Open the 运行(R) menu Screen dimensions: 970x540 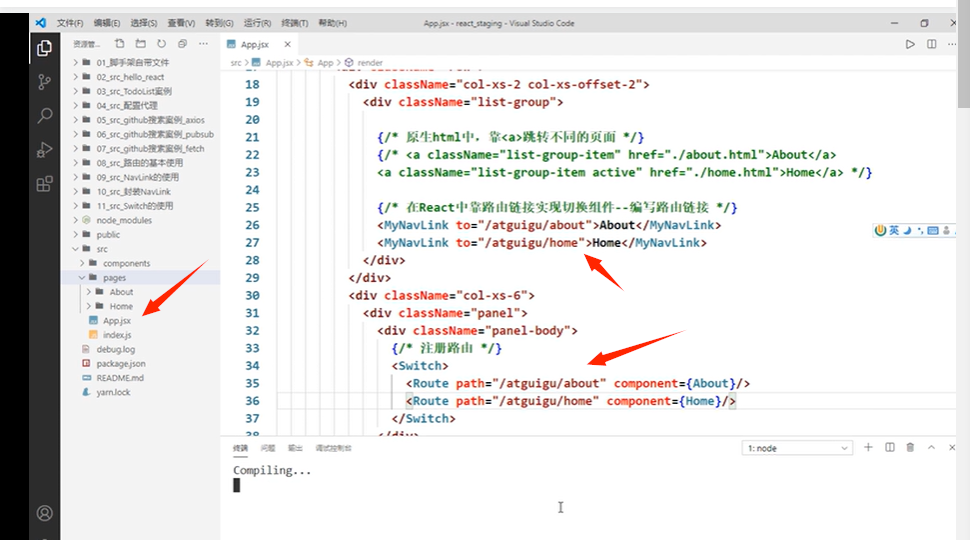(257, 23)
